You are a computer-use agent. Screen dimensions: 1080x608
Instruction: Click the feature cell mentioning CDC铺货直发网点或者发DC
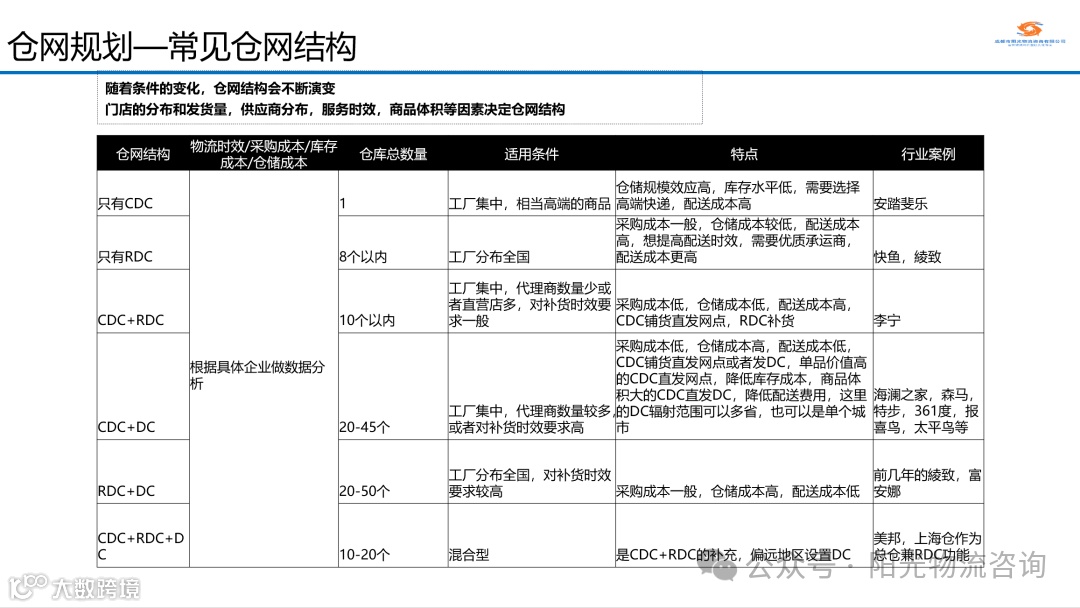pos(744,386)
